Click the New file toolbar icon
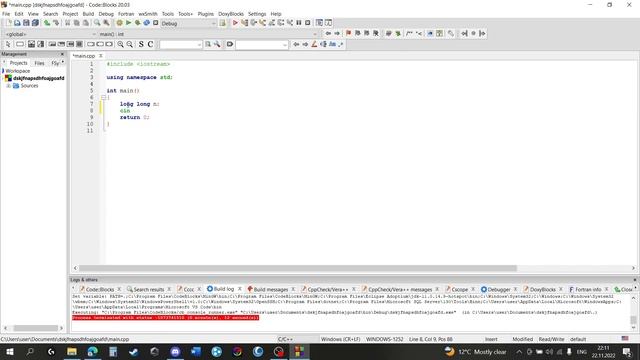The image size is (640, 360). point(8,23)
